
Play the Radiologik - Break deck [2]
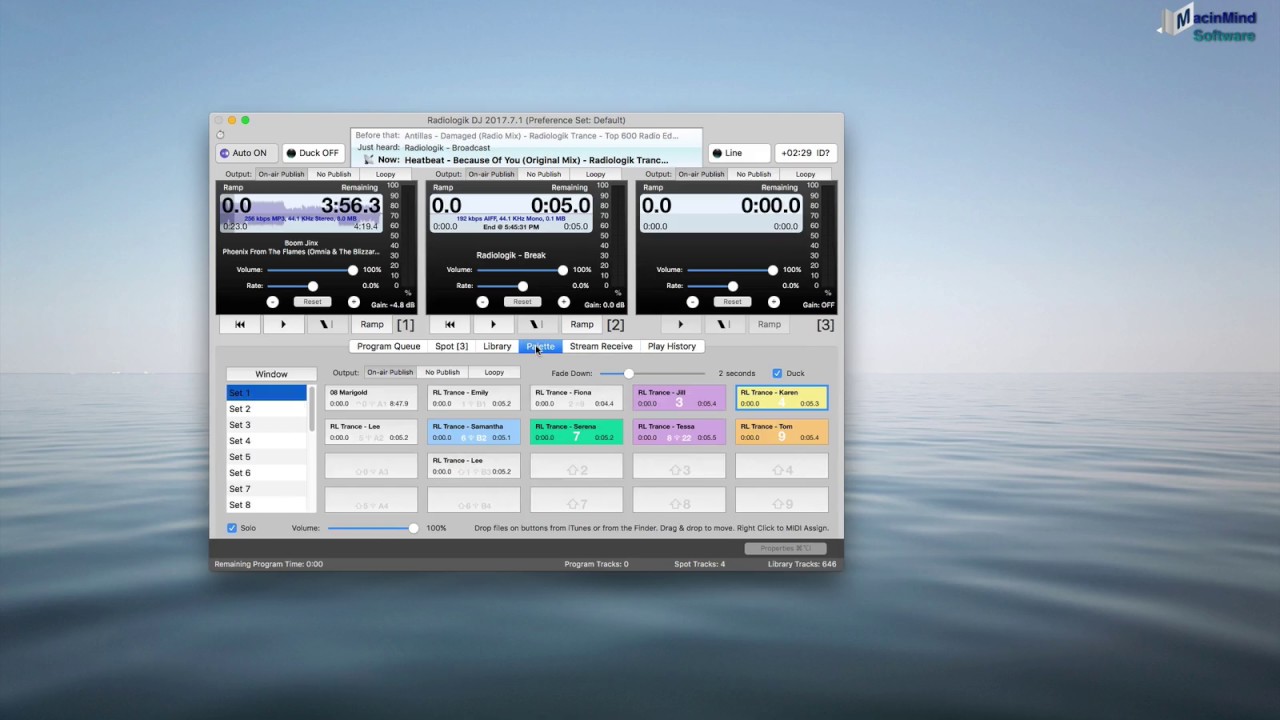pyautogui.click(x=493, y=324)
